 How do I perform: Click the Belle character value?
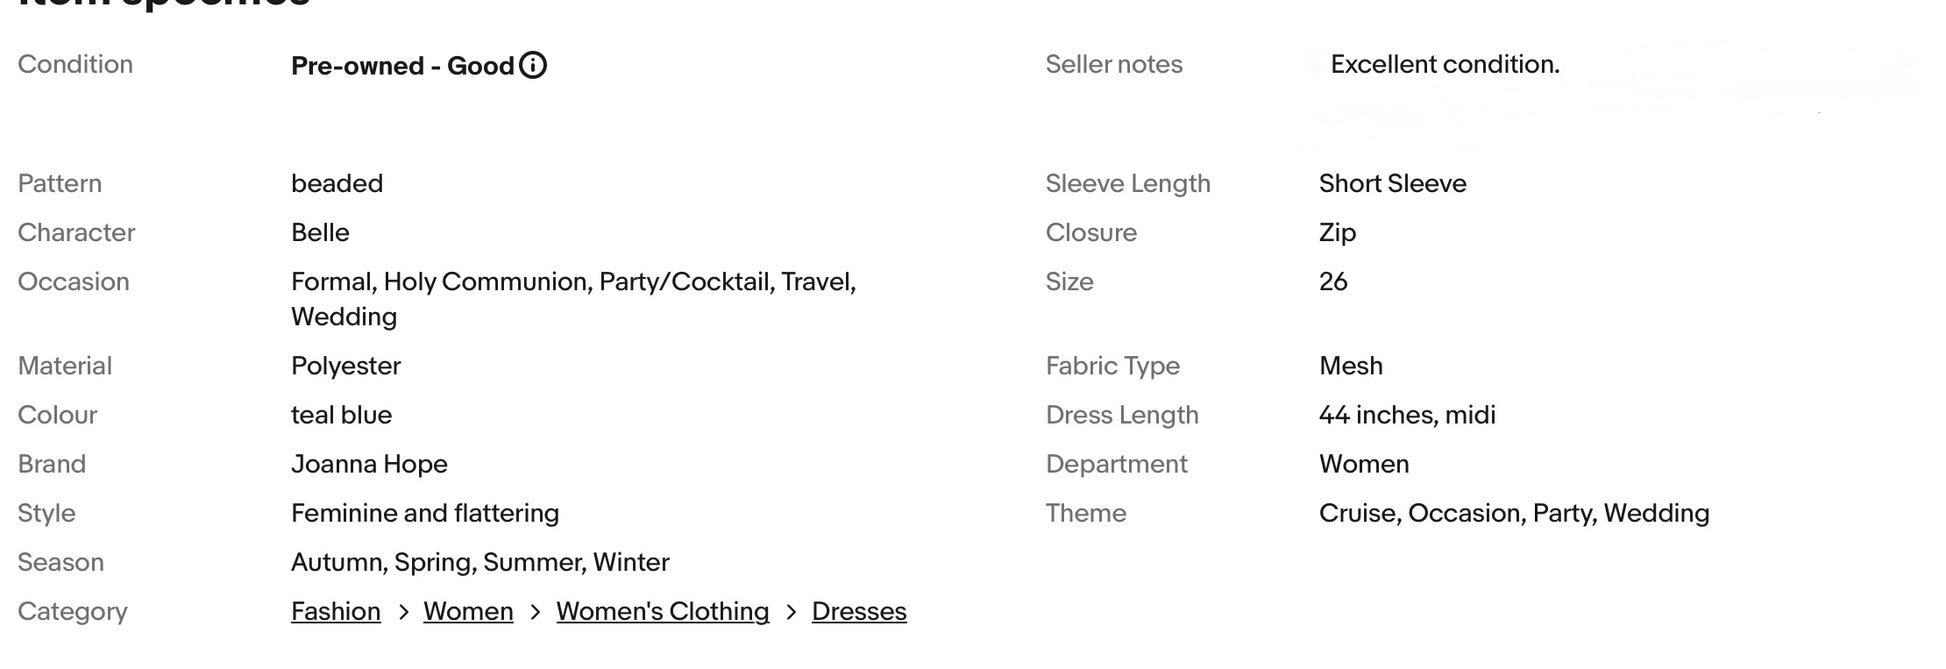[320, 233]
